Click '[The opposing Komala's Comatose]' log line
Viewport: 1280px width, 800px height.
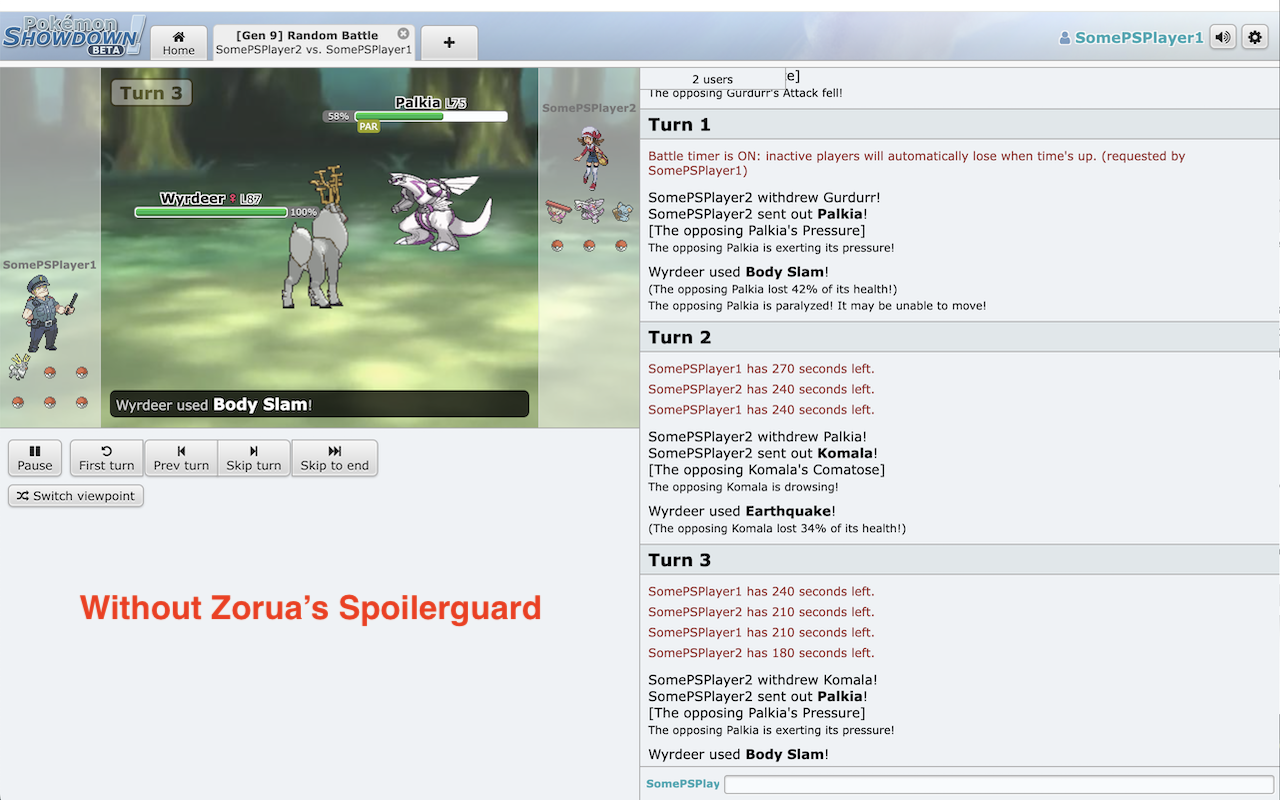pos(766,470)
